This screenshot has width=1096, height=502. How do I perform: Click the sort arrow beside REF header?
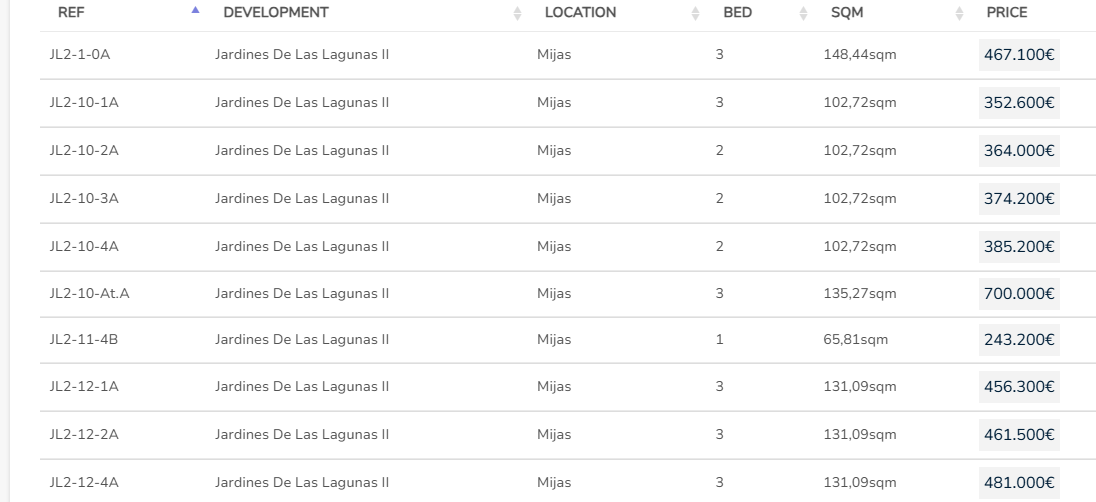click(x=195, y=11)
